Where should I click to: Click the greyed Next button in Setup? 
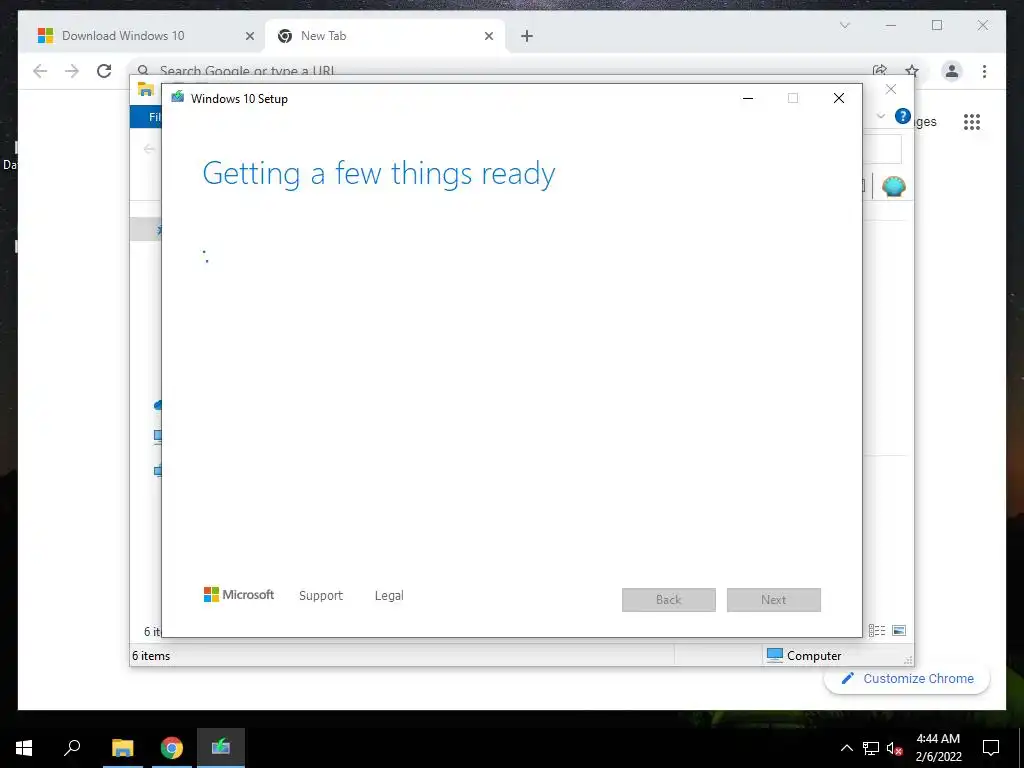[774, 600]
